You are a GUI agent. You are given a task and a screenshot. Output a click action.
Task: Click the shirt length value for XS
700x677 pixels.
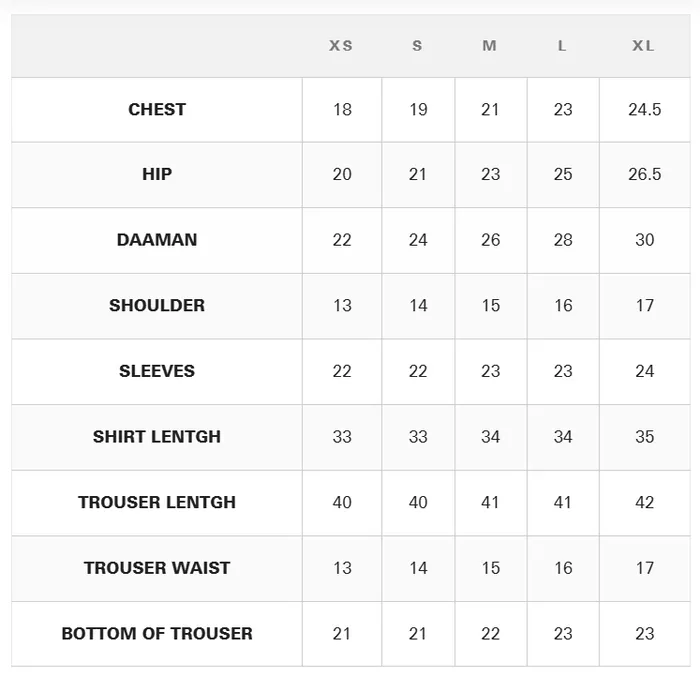[x=342, y=437]
